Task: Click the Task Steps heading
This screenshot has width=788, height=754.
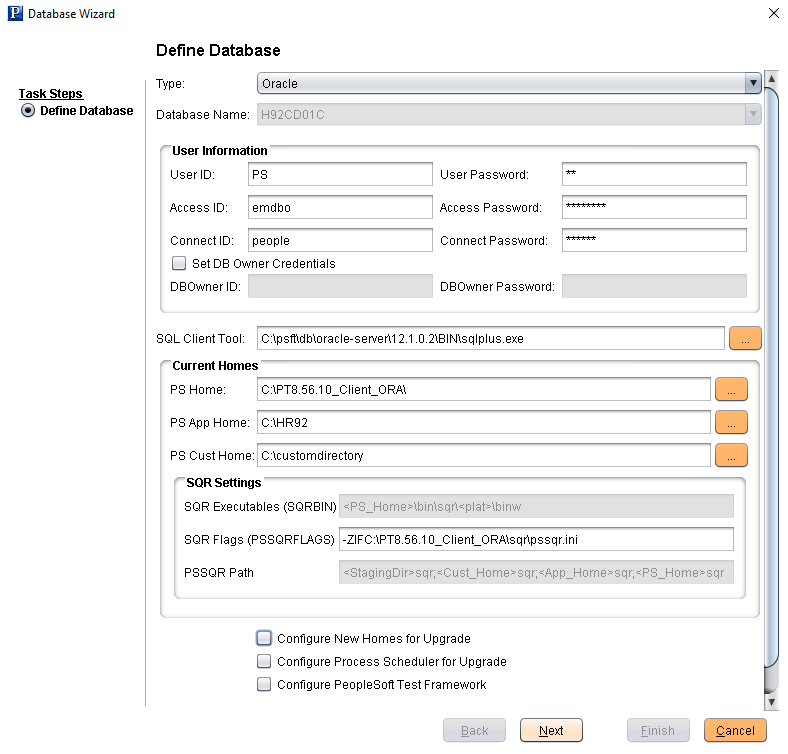Action: click(51, 93)
